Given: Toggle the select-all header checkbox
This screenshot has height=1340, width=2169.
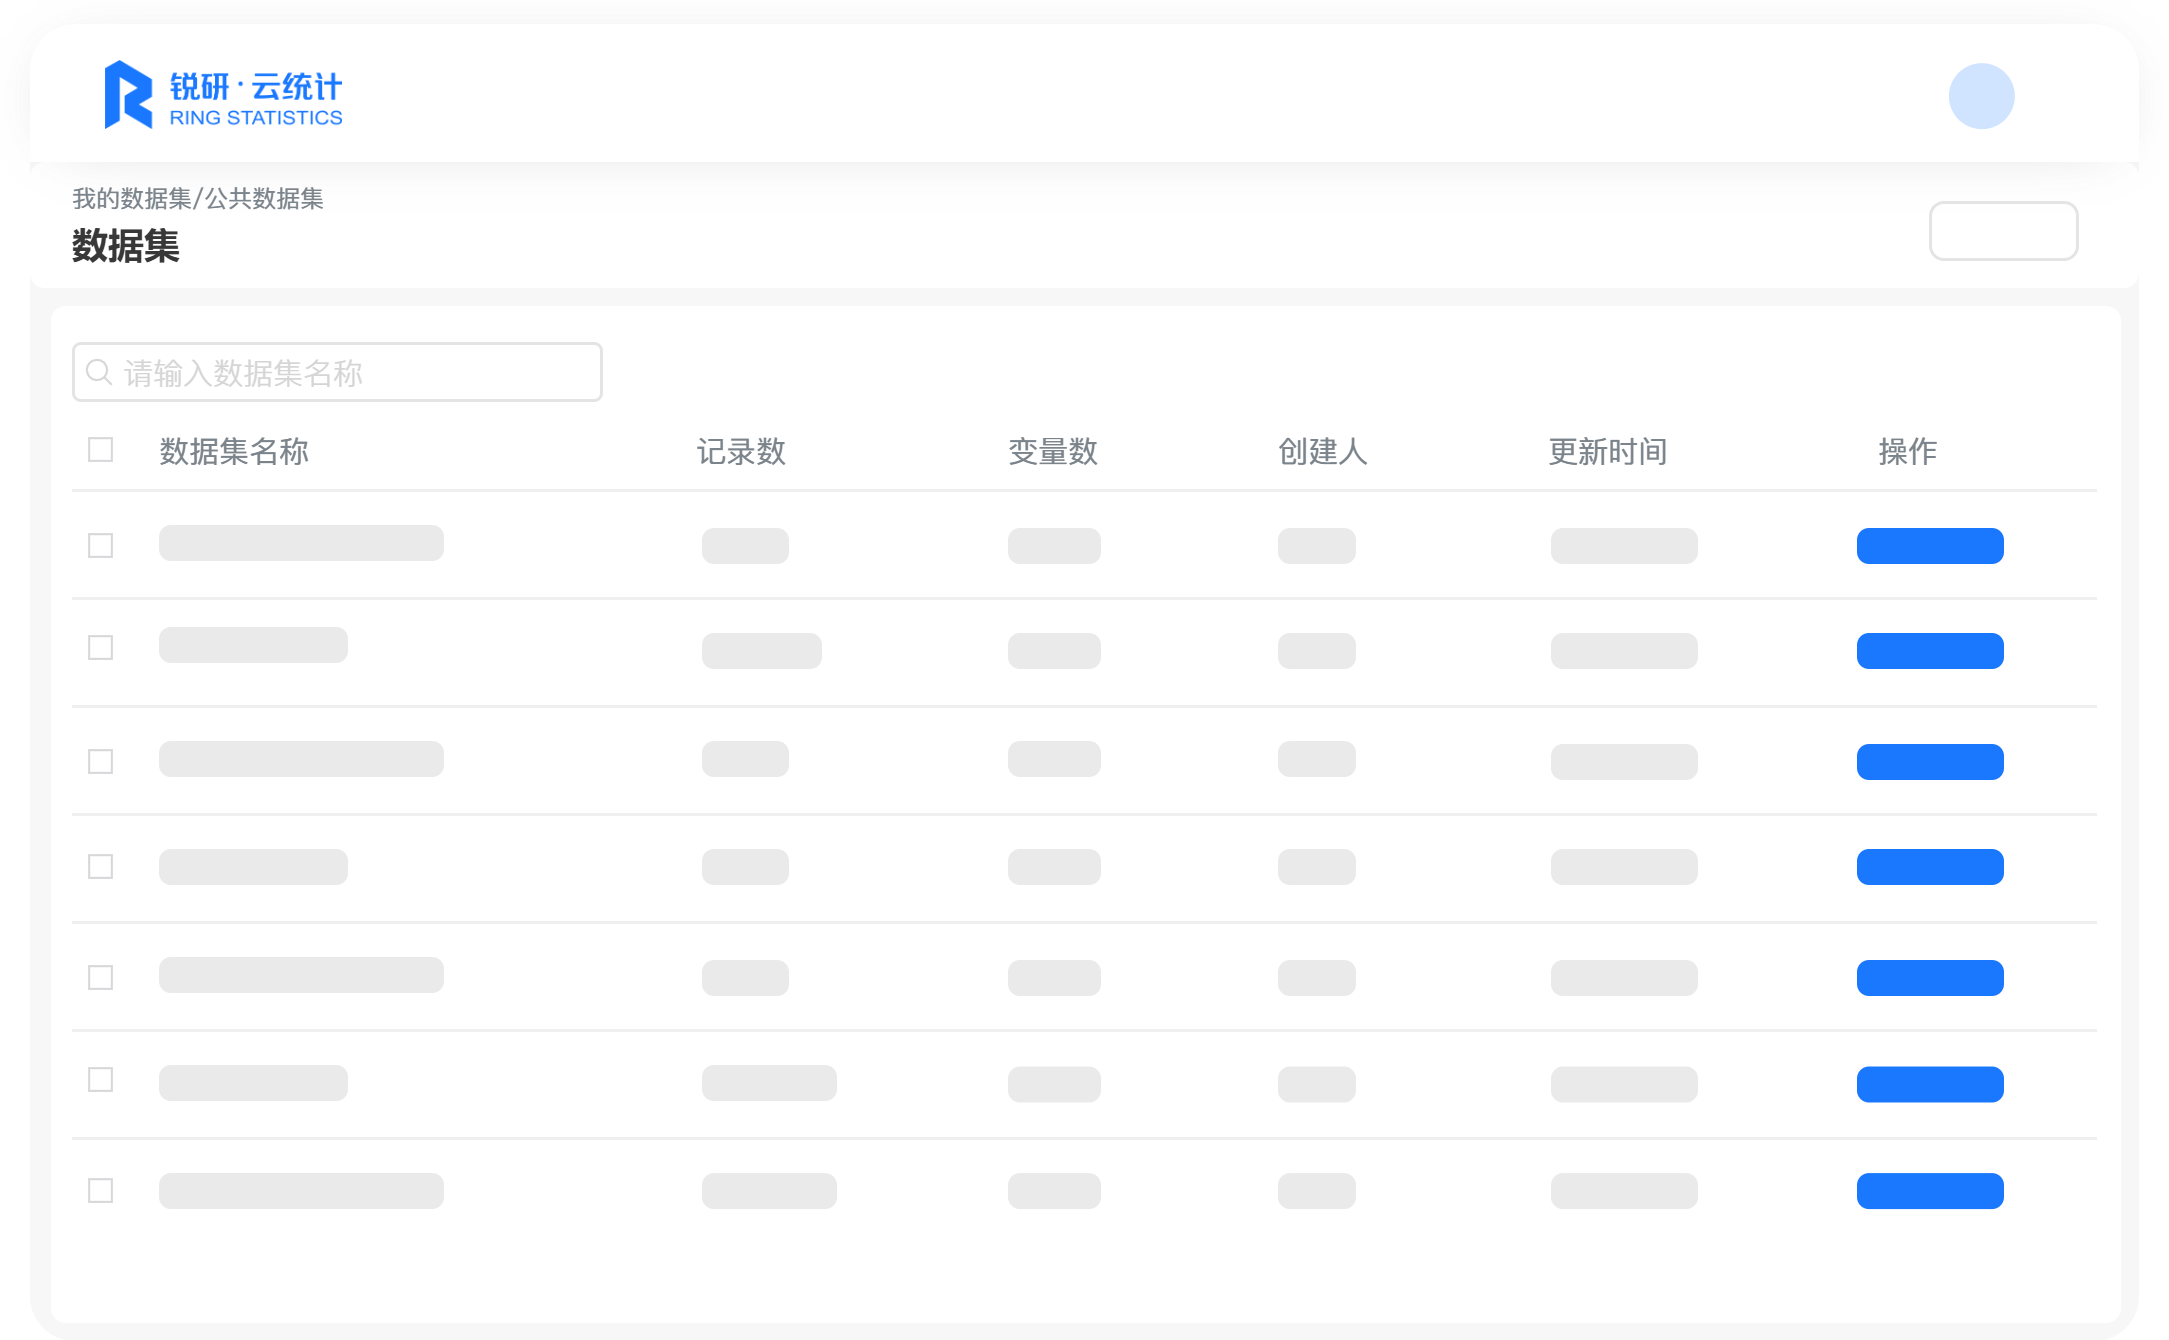Looking at the screenshot, I should click(100, 450).
